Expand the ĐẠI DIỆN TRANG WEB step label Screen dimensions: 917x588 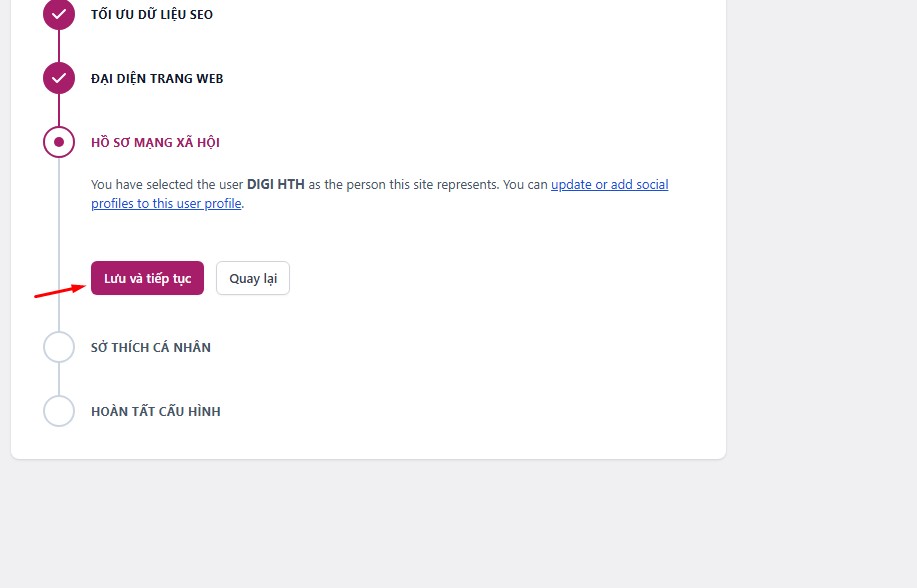(157, 78)
